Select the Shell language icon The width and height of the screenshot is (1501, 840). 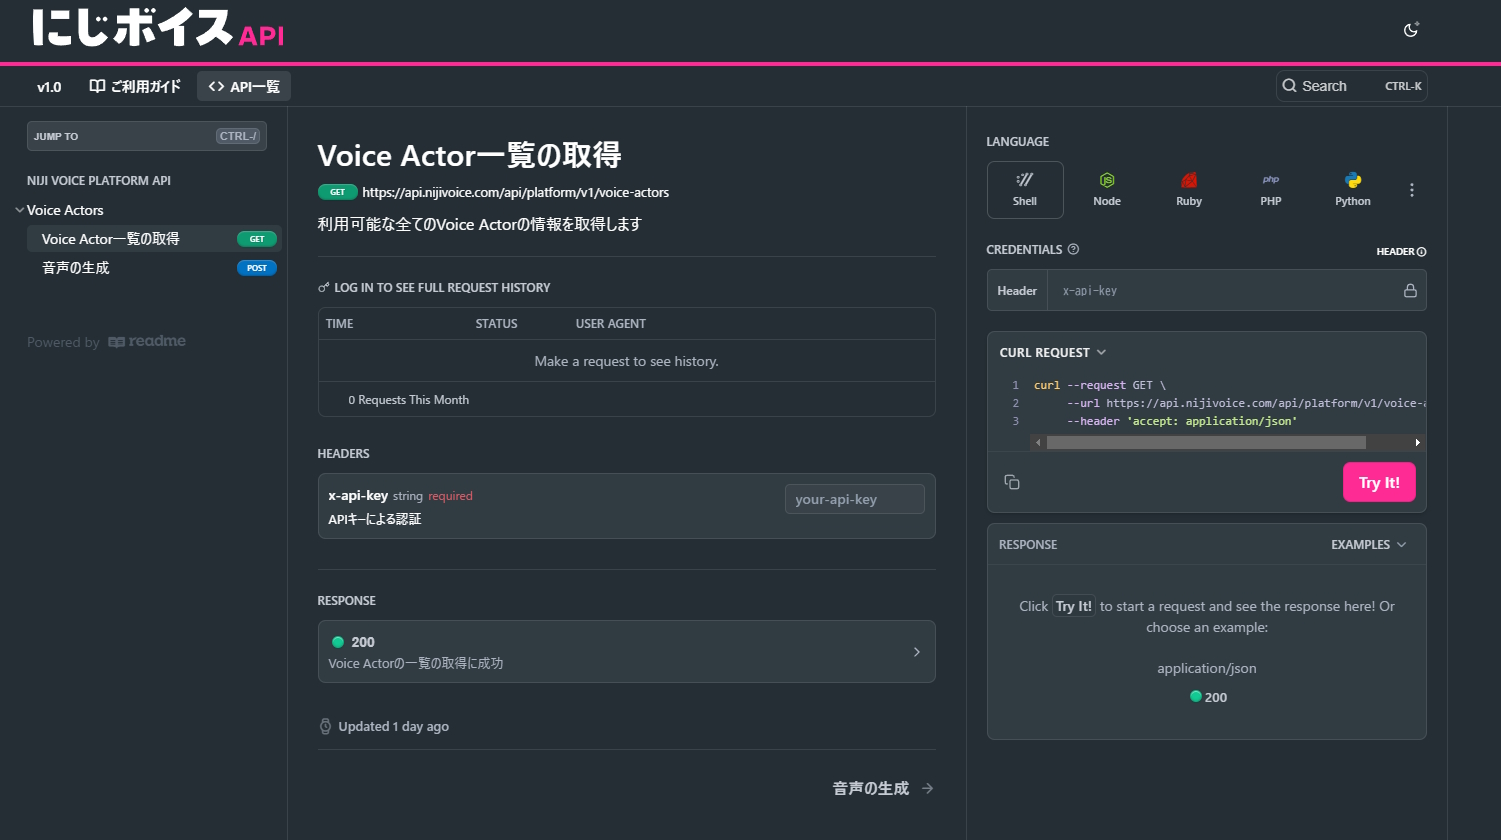click(1025, 189)
